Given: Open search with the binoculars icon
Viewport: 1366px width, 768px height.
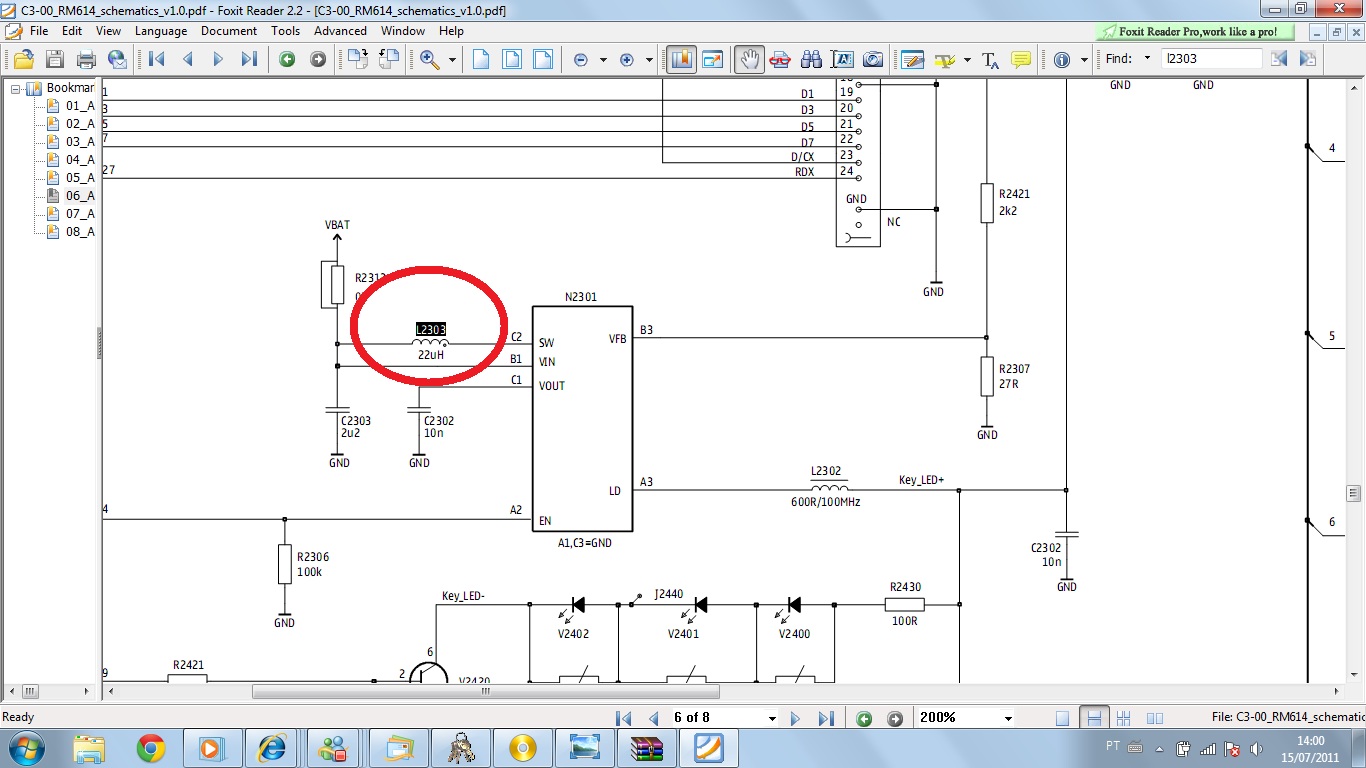Looking at the screenshot, I should click(811, 59).
